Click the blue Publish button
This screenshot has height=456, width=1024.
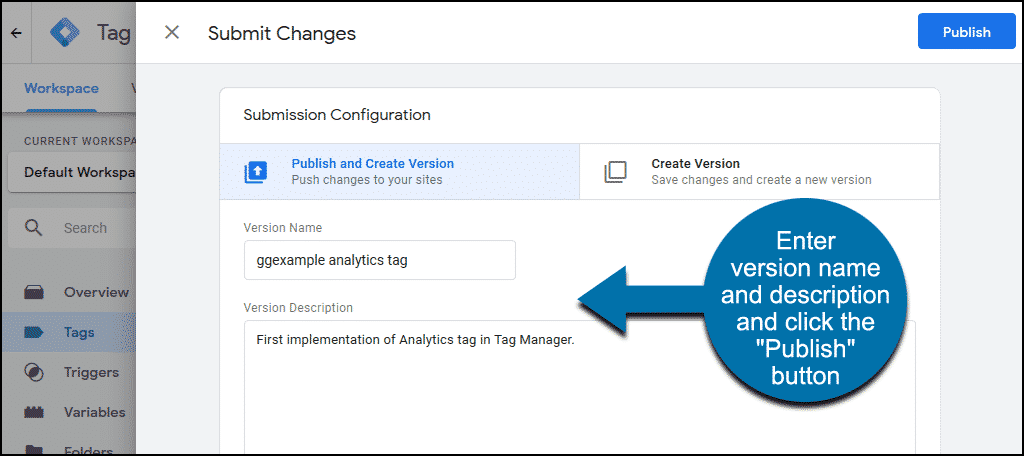[967, 32]
